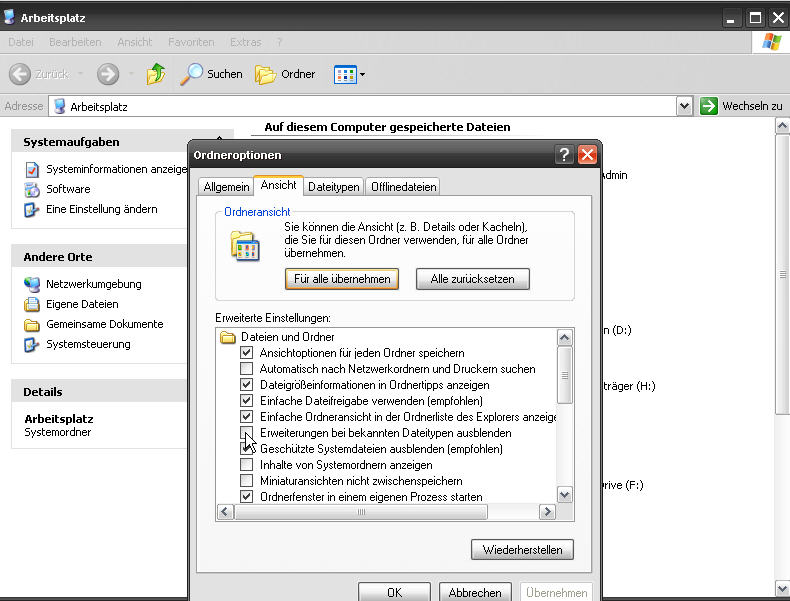Open the Systemsteuerung link icon
Screen dimensions: 790x601
pyautogui.click(x=32, y=345)
